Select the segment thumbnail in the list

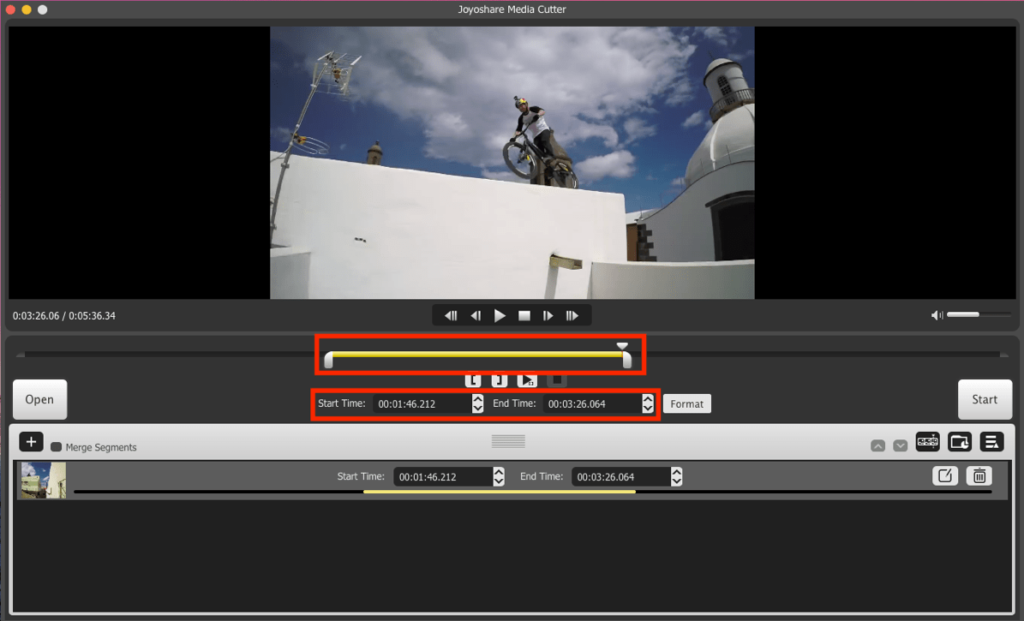tap(42, 480)
